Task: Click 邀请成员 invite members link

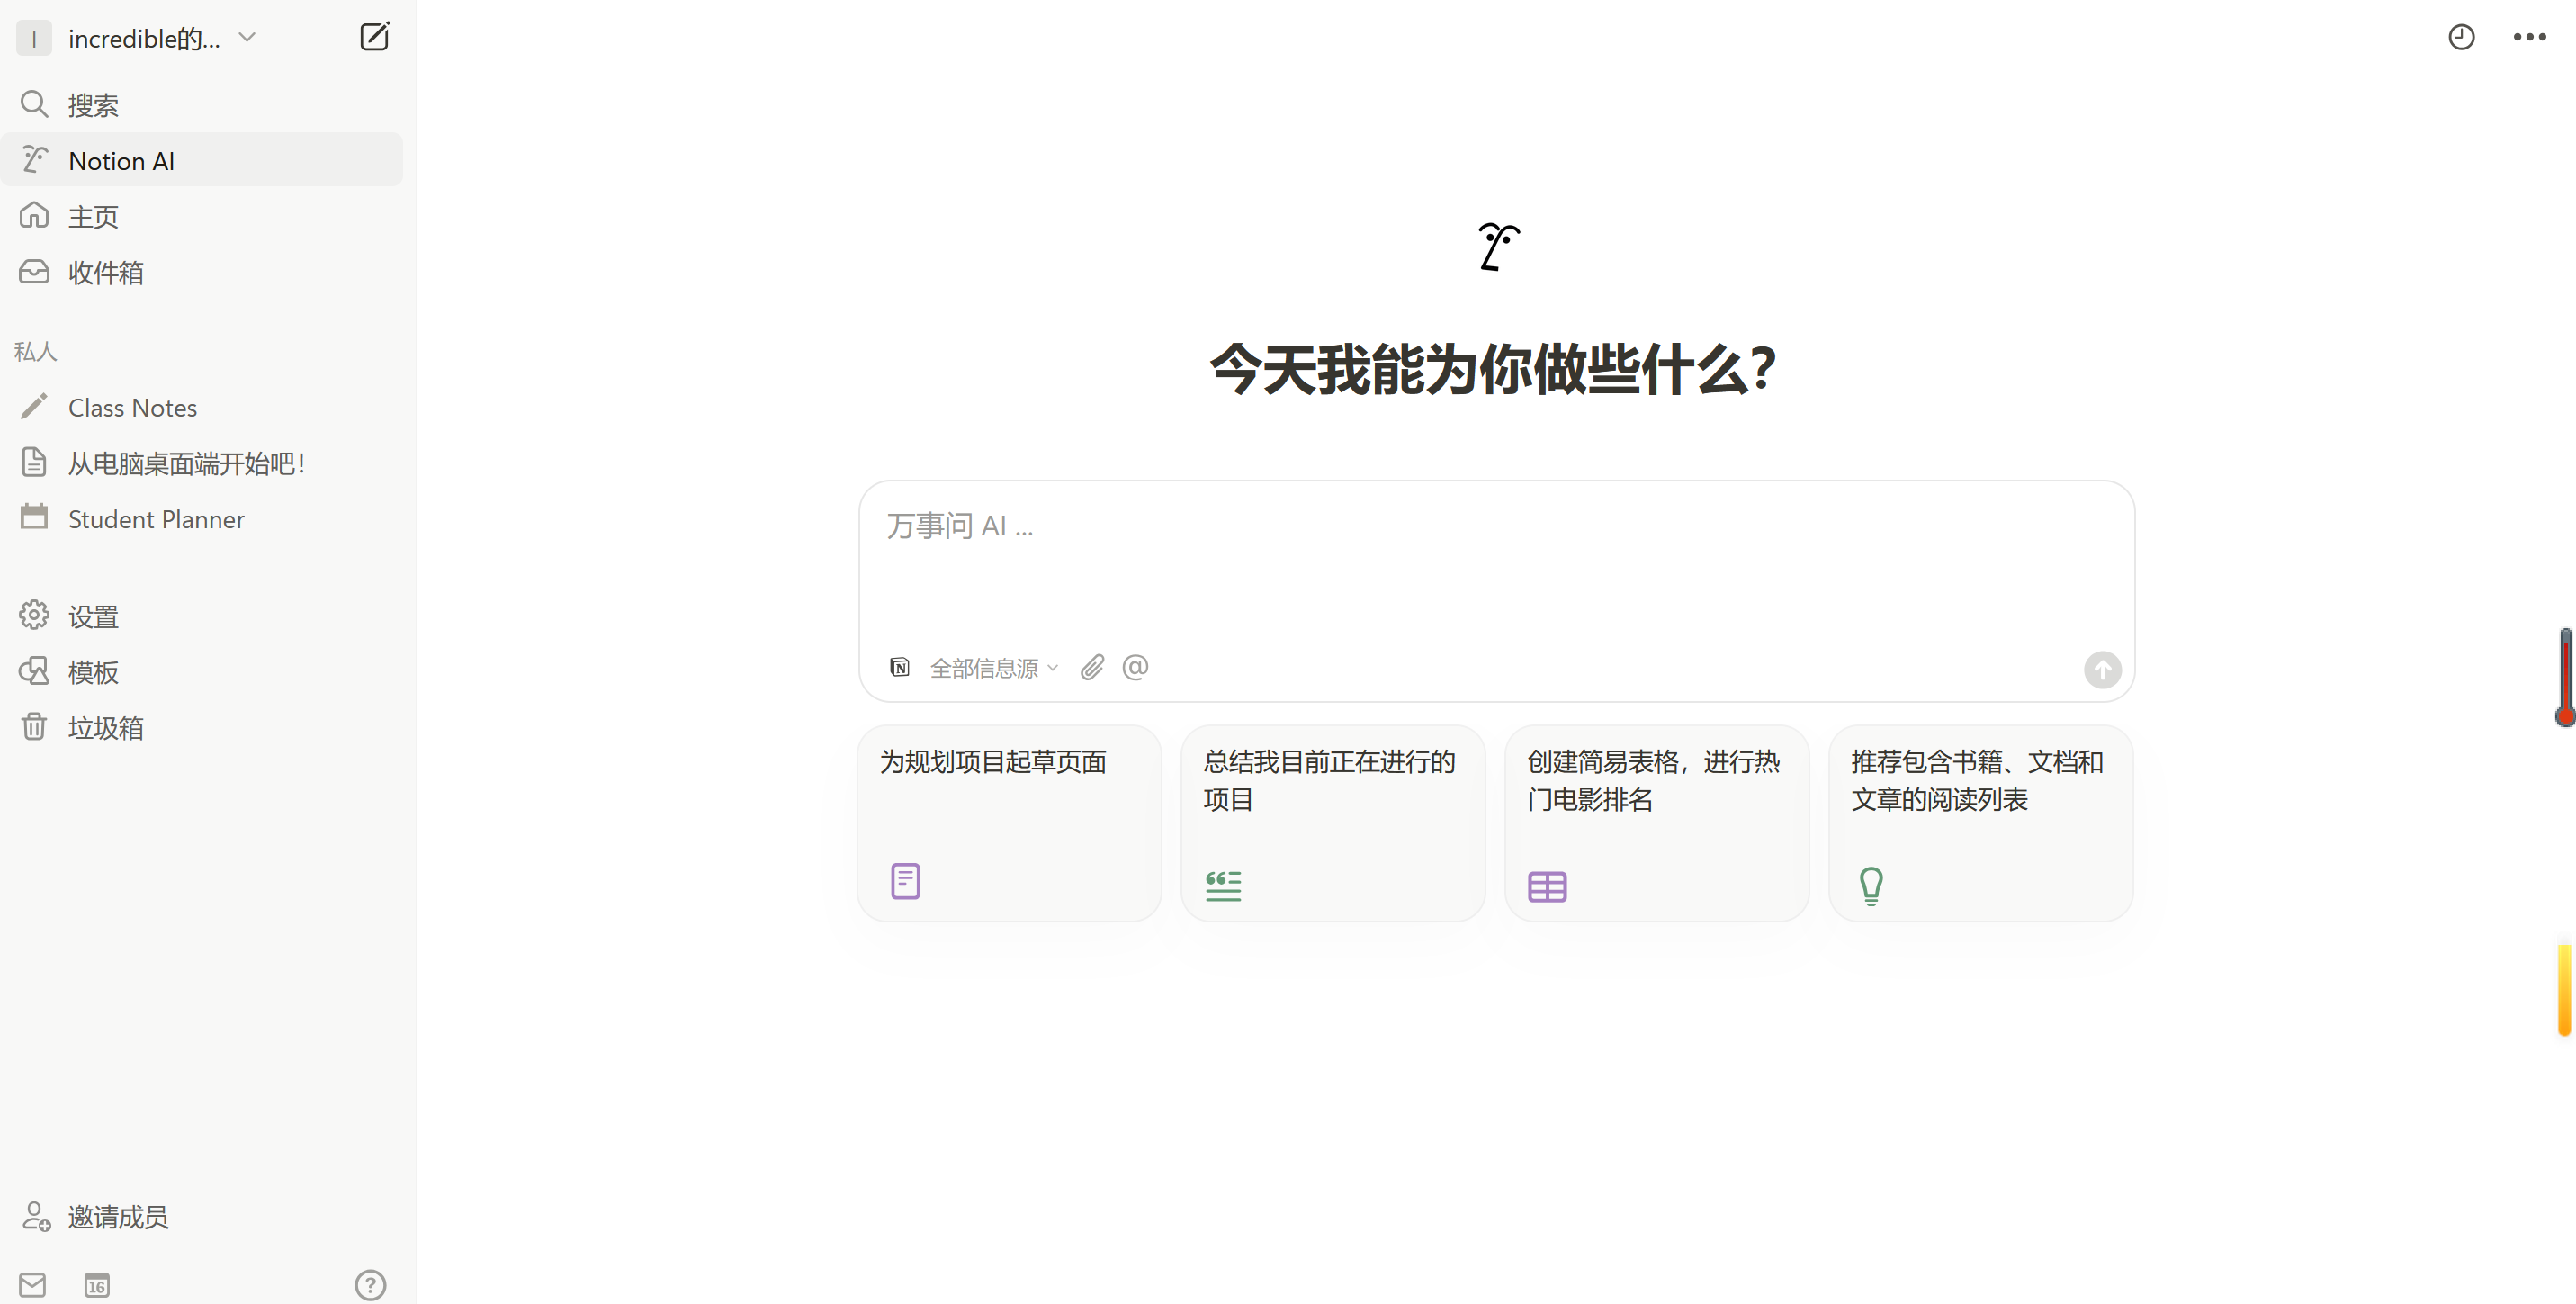Action: pos(117,1216)
